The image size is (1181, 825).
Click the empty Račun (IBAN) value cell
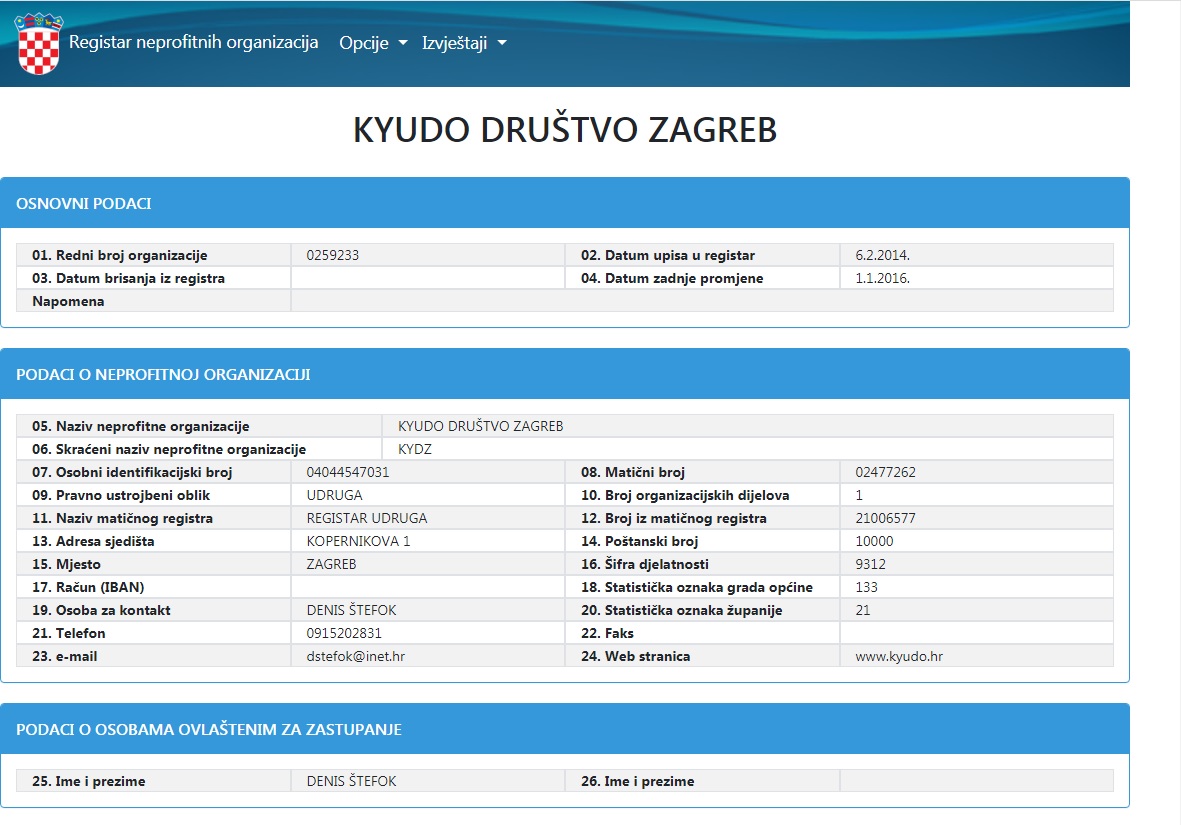tap(427, 587)
